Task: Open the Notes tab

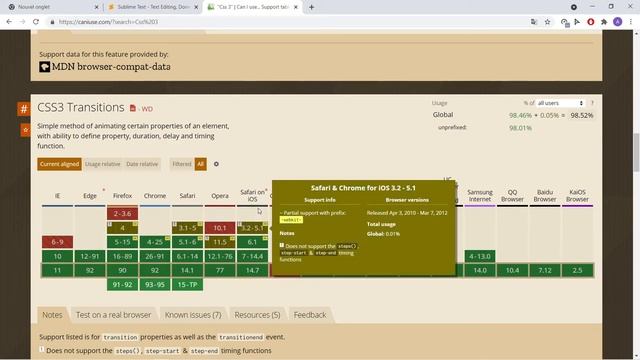Action: (x=52, y=315)
